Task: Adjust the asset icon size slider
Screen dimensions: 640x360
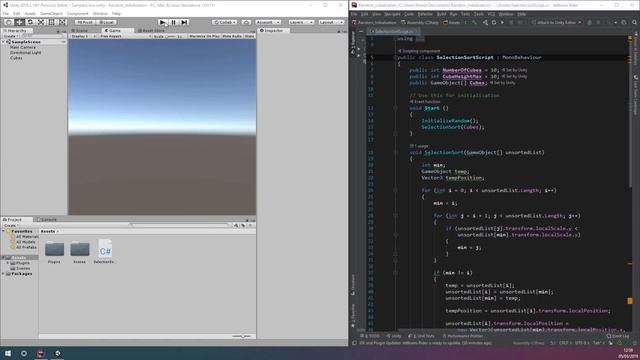Action: (x=242, y=336)
